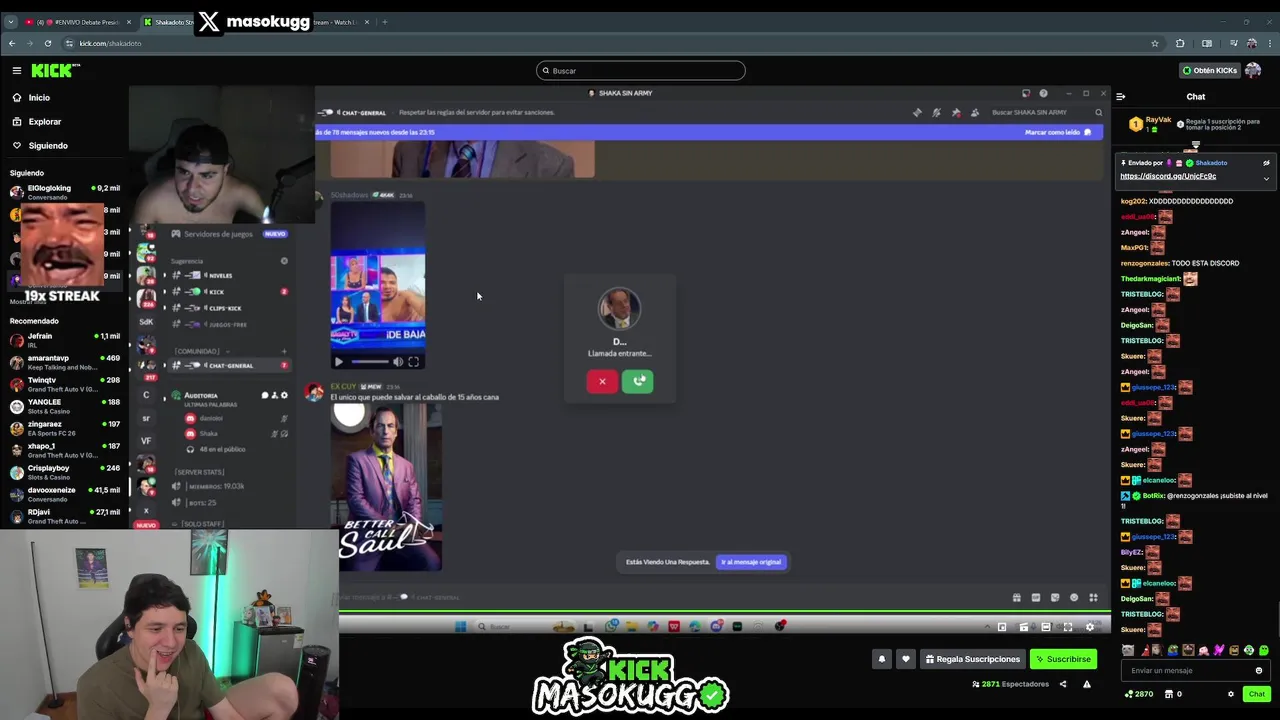Reload the browser page
This screenshot has width=1280, height=720.
click(47, 43)
